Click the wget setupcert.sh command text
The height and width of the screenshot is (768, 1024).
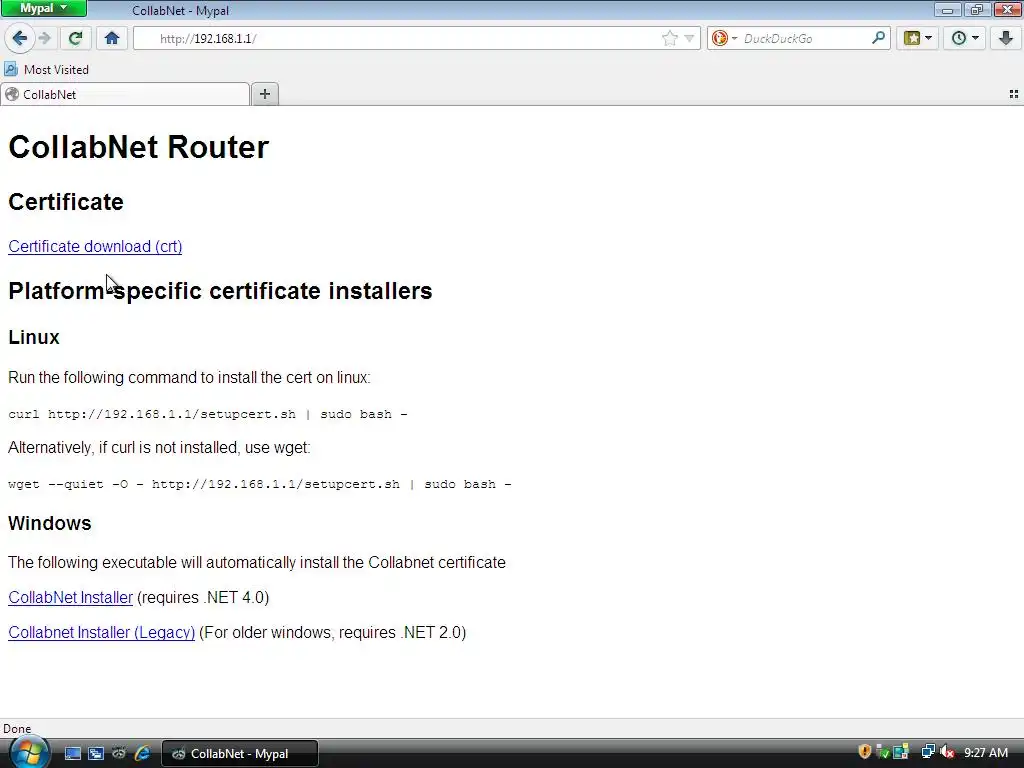point(260,484)
